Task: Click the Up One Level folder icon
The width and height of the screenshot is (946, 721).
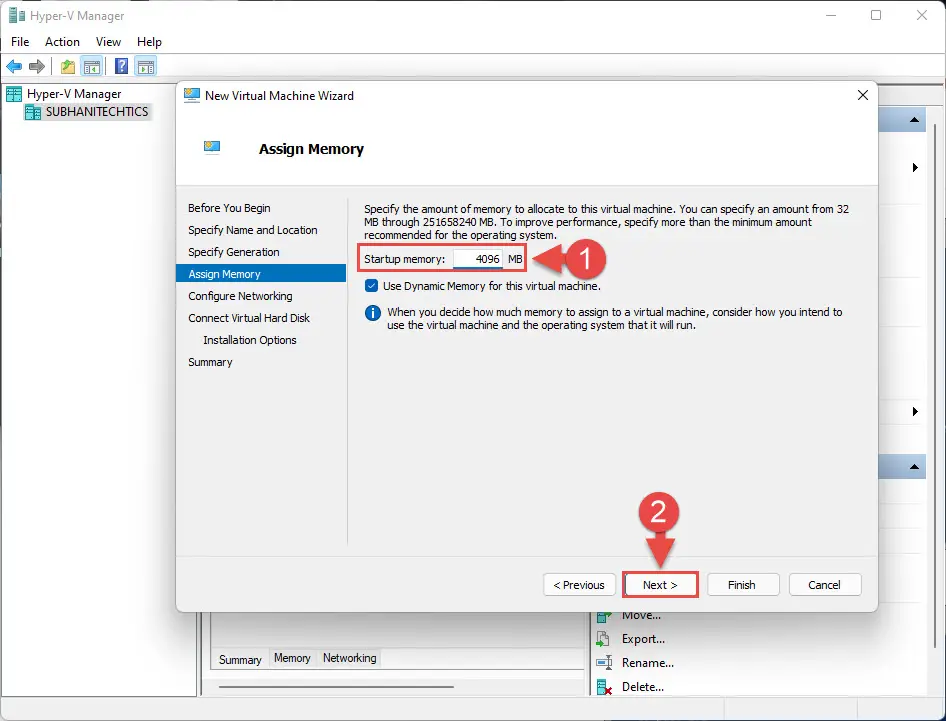Action: click(x=68, y=66)
